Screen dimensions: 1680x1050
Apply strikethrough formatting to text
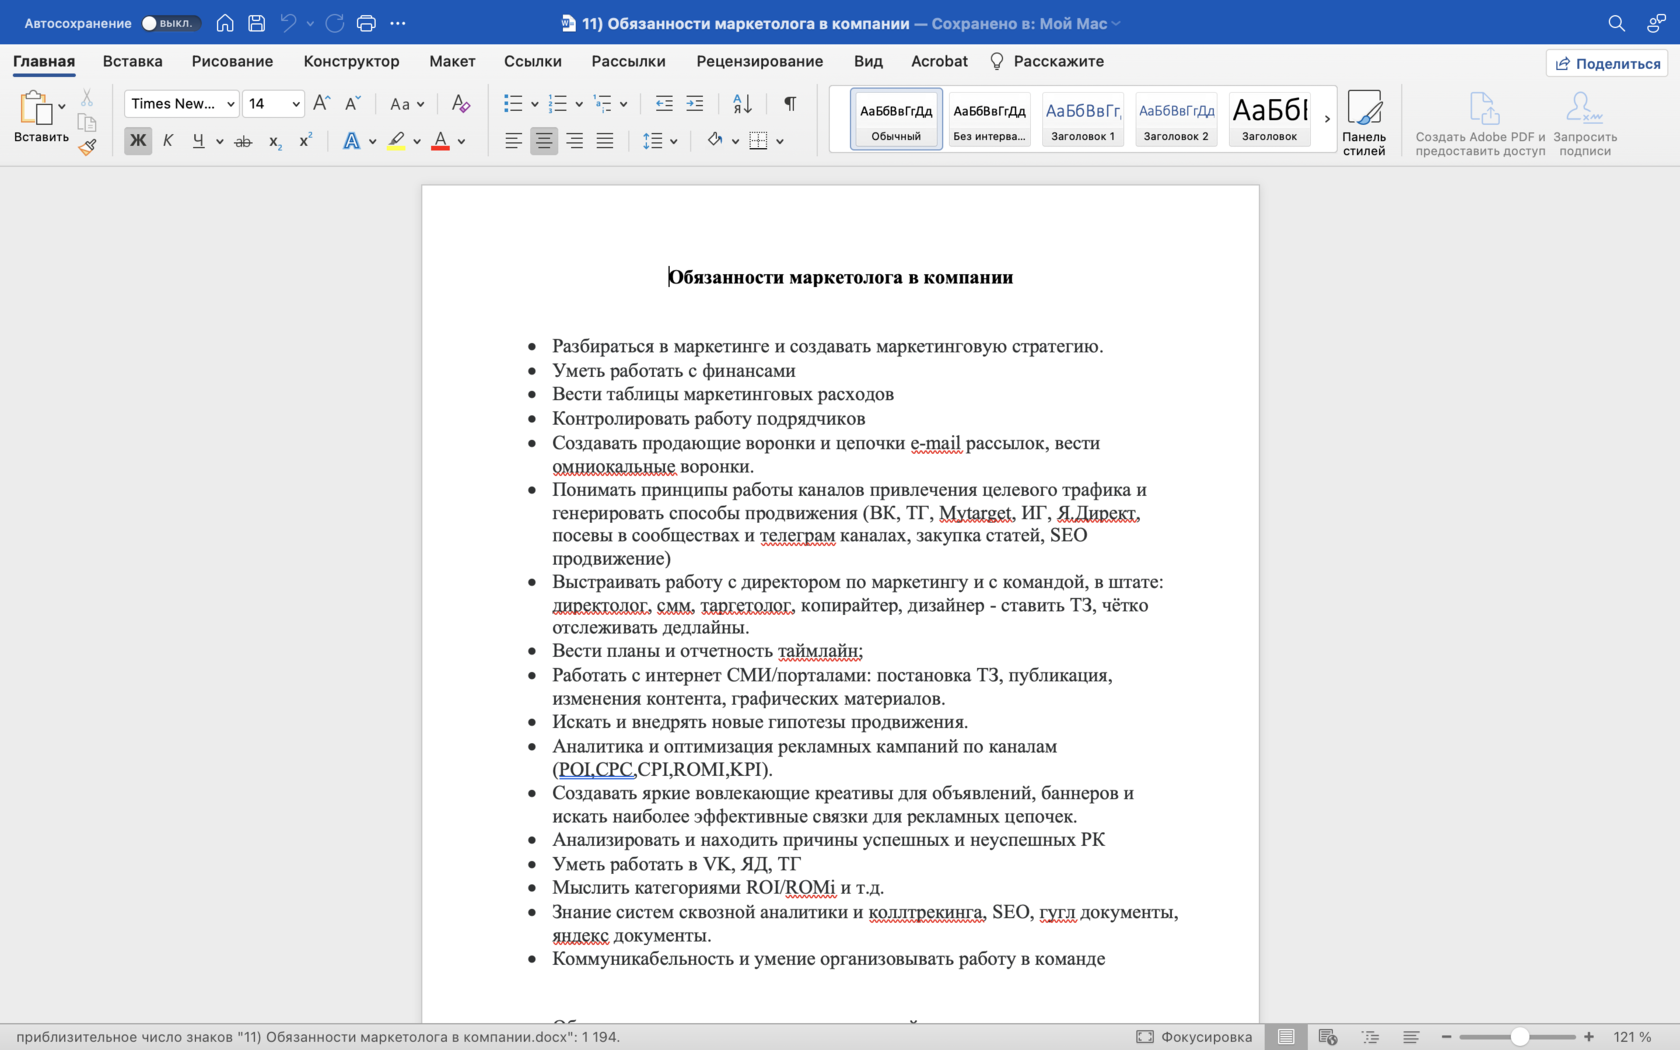(243, 142)
